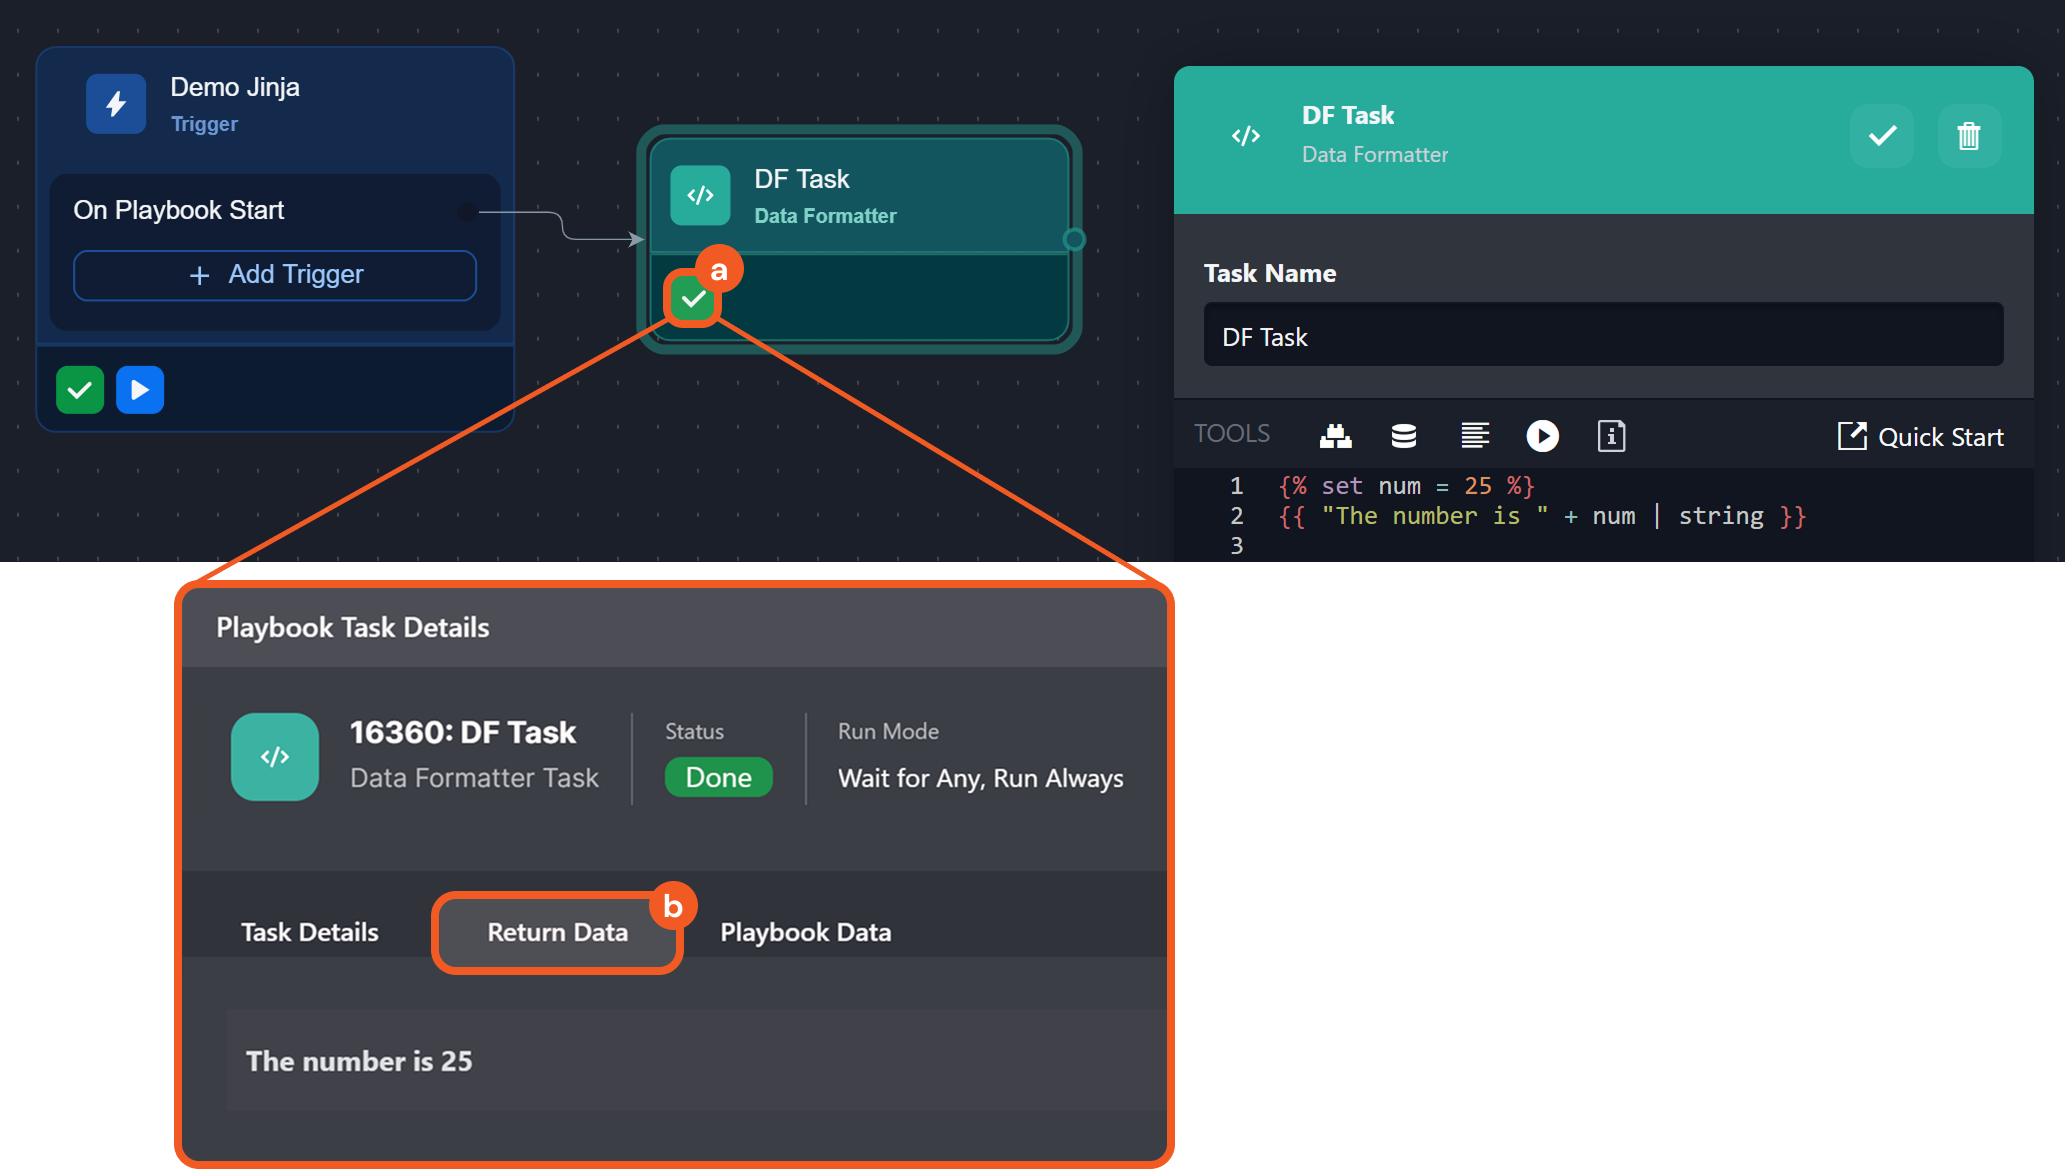Open the database stack tool icon
The image size is (2065, 1169).
tap(1403, 436)
